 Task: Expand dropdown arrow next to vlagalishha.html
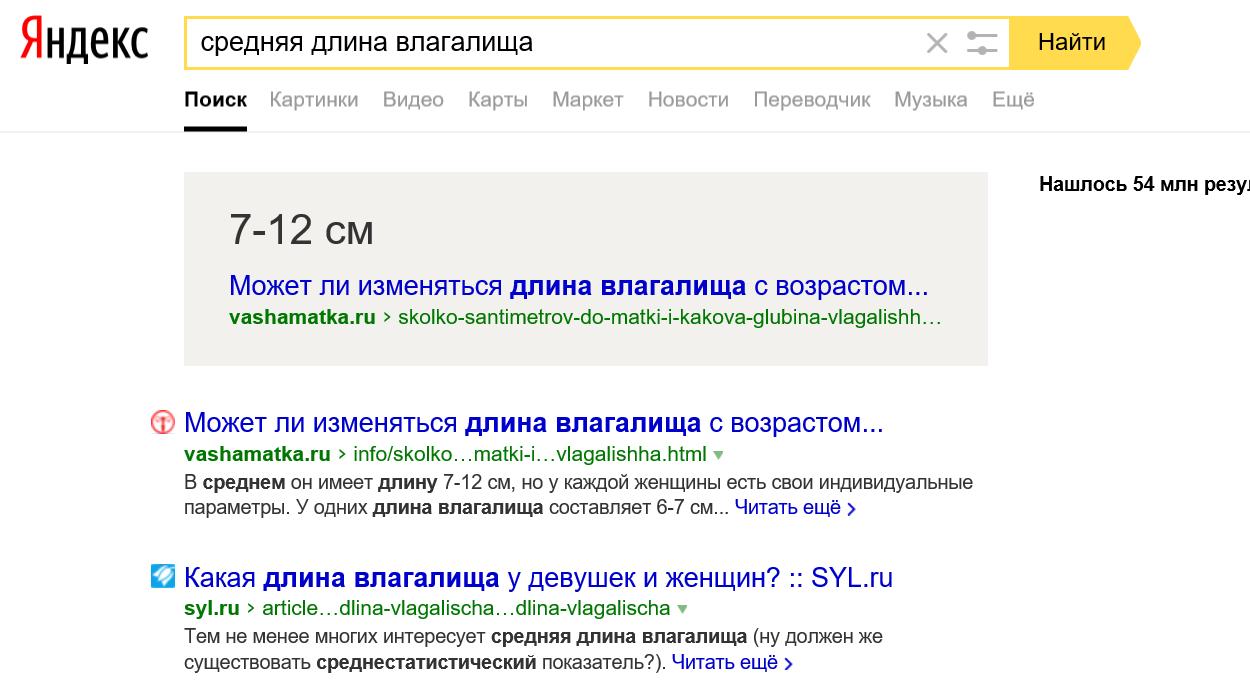(718, 455)
